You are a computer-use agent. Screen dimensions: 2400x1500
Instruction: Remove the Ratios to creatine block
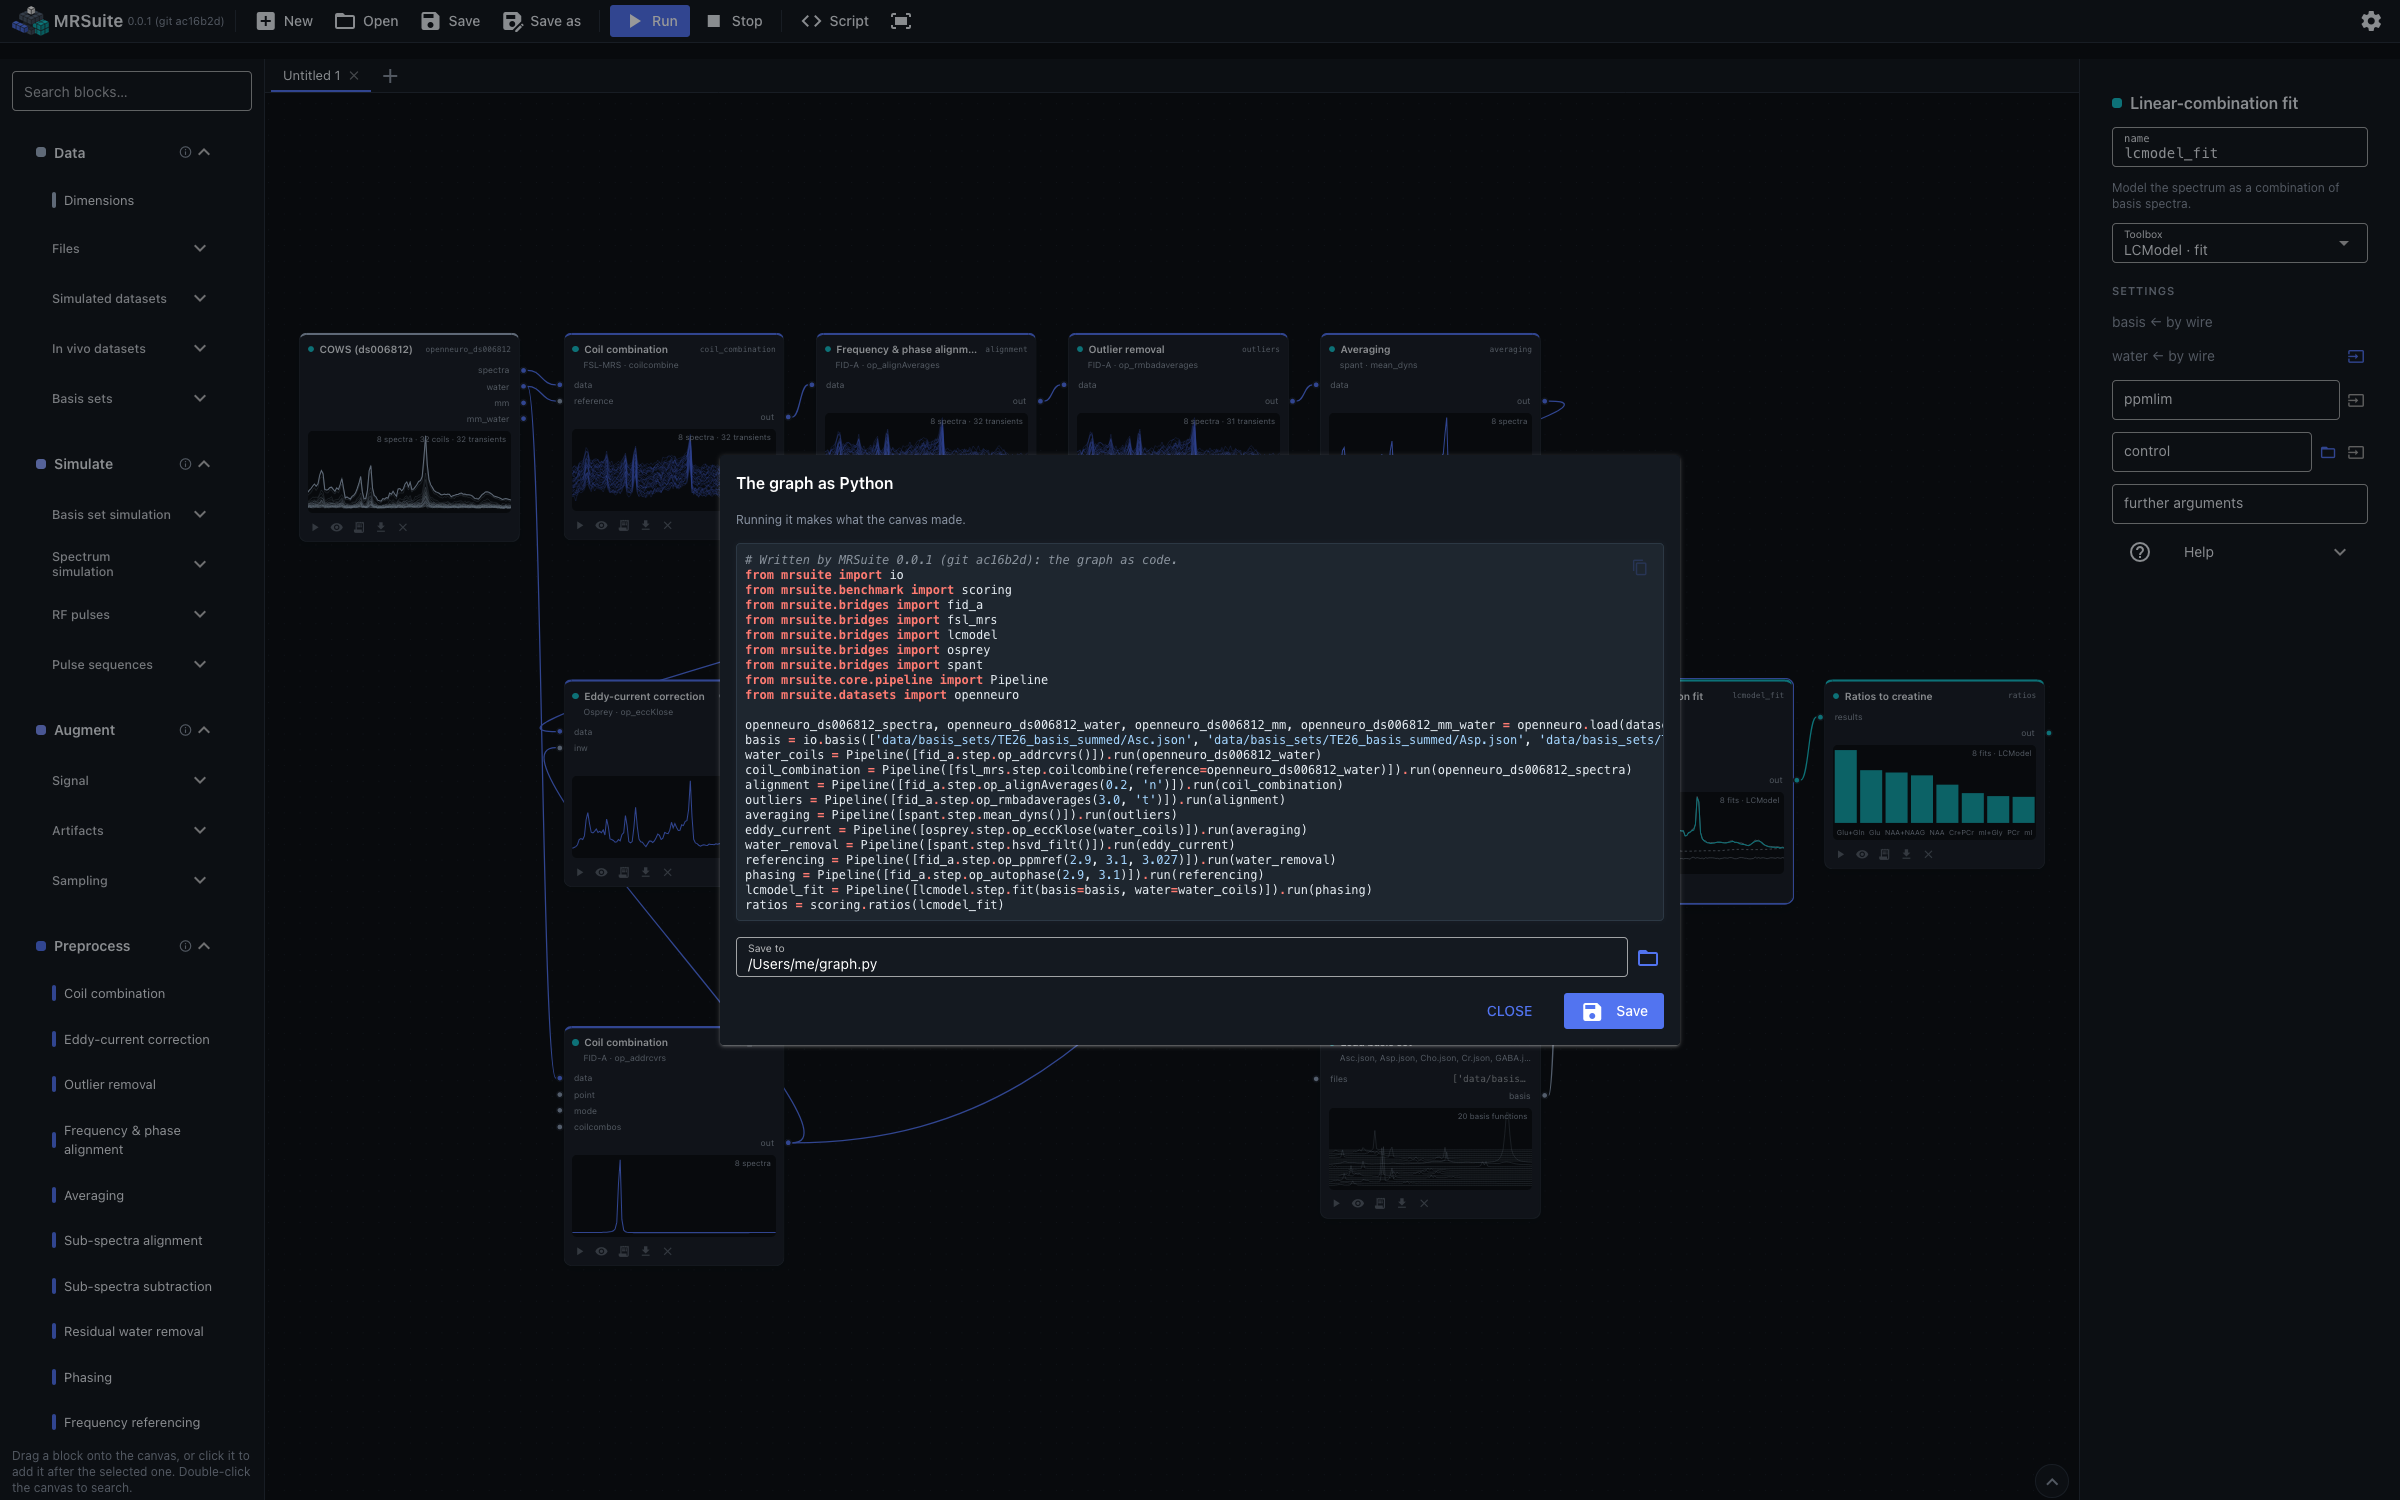1928,854
